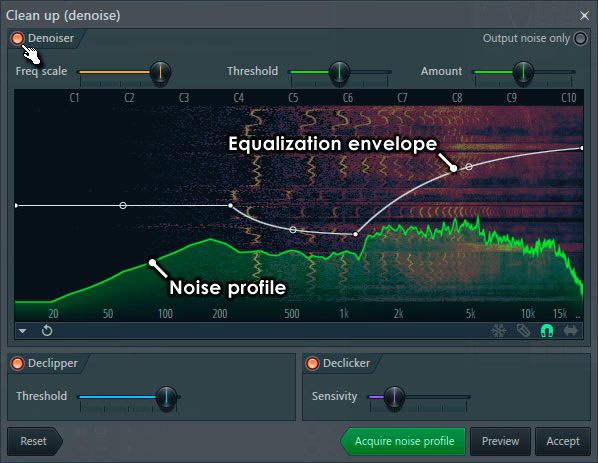Open the envelope options dropdown arrow
The image size is (598, 463).
click(23, 331)
